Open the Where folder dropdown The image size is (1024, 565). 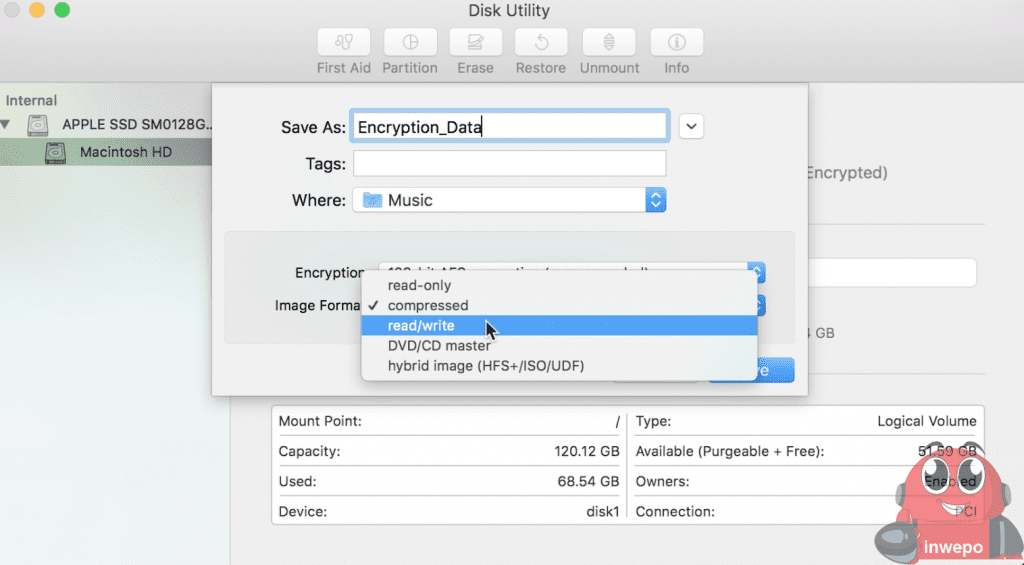[x=655, y=200]
